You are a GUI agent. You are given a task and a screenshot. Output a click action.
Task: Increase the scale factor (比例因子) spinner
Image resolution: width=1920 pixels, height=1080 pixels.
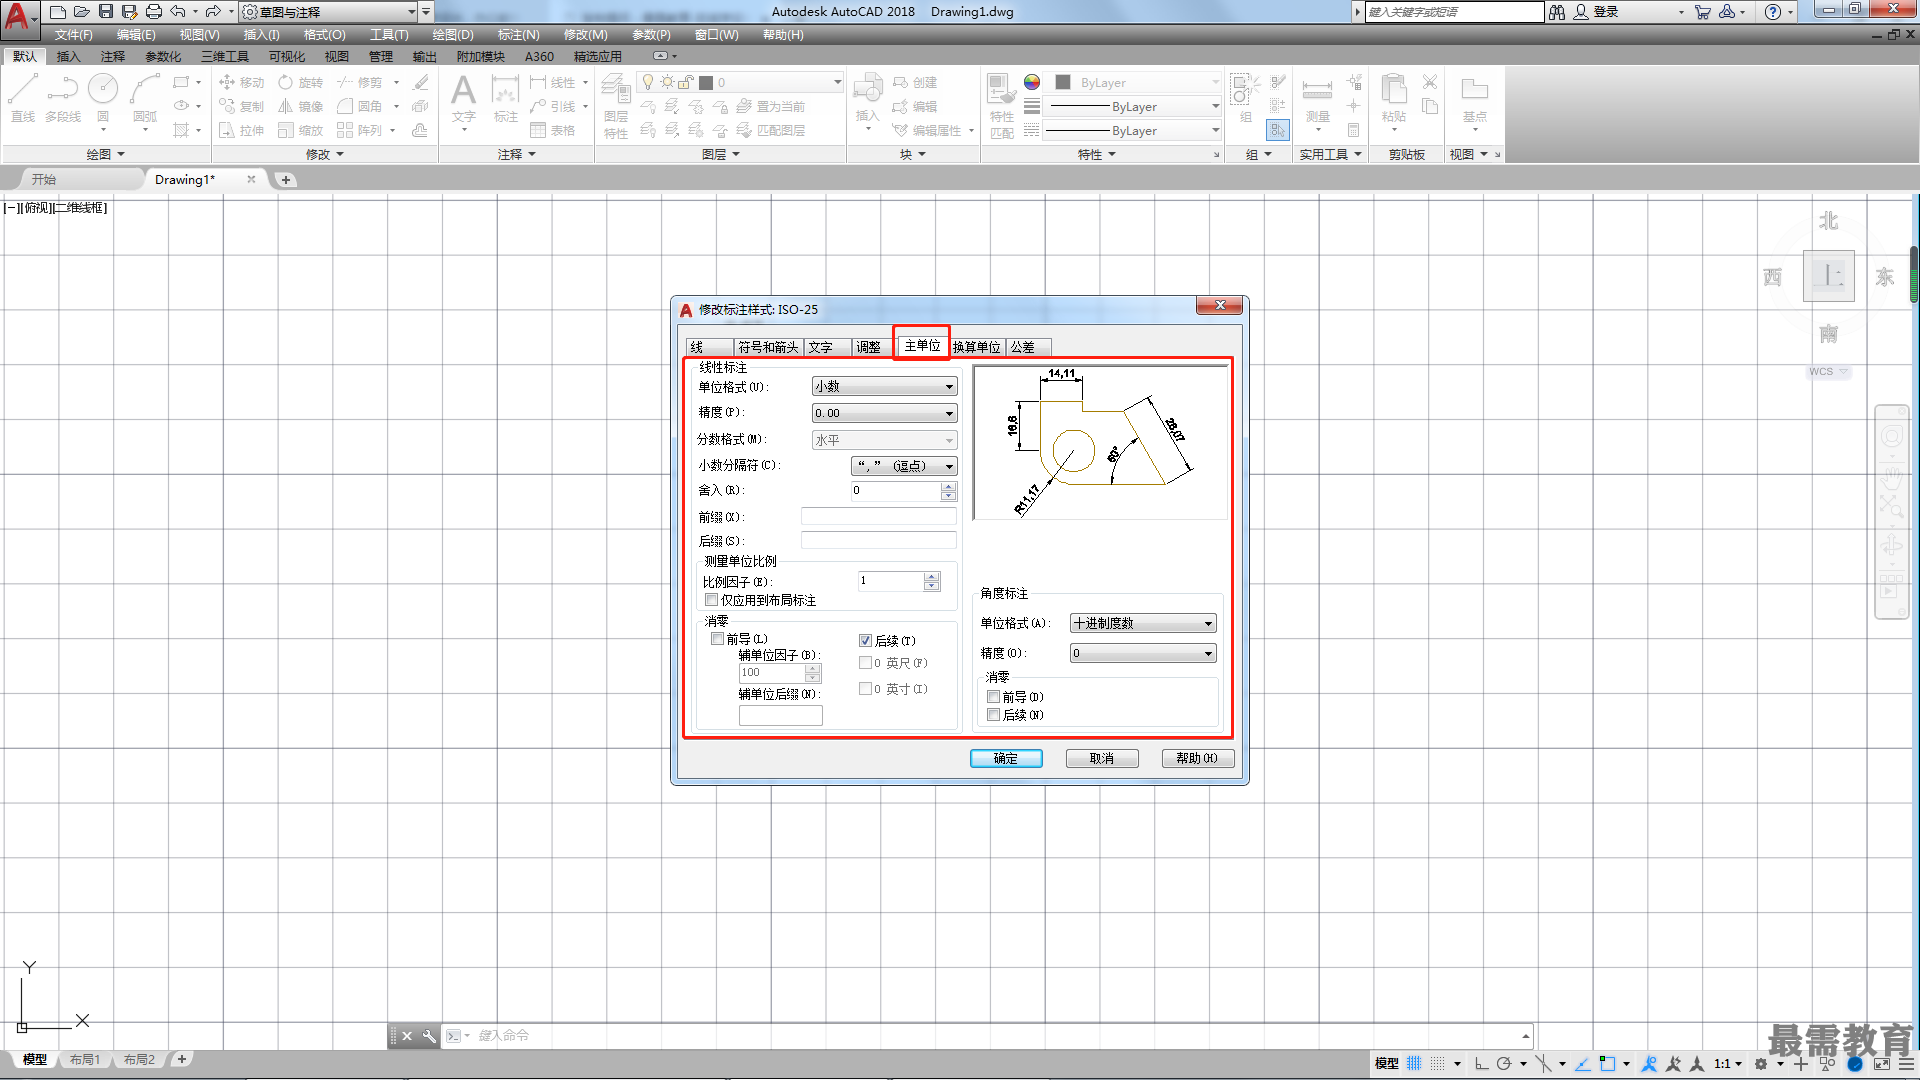[932, 577]
